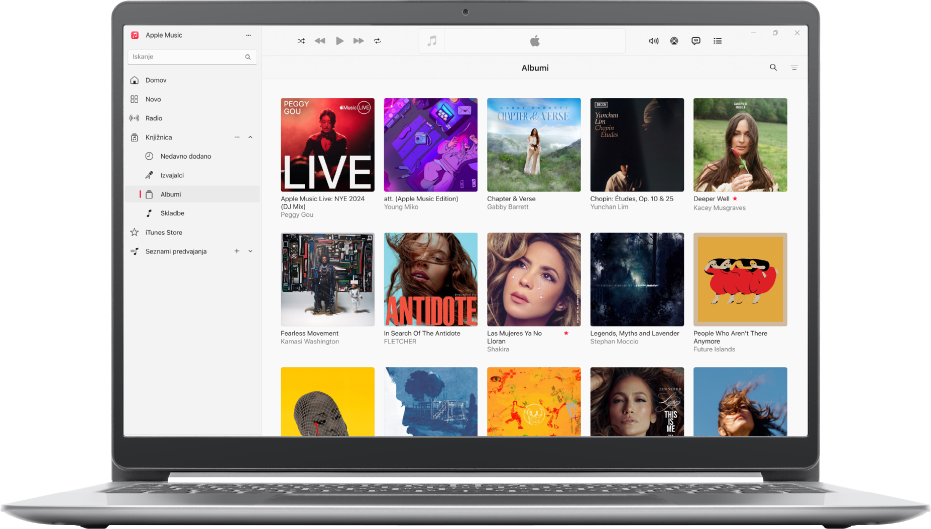931x529 pixels.
Task: Open People Who Aren't There Anymore cover
Action: [x=740, y=279]
